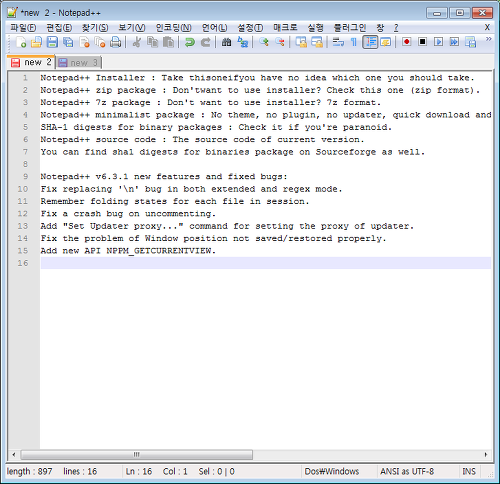
Task: Open the 매크로 menu
Action: [x=285, y=28]
